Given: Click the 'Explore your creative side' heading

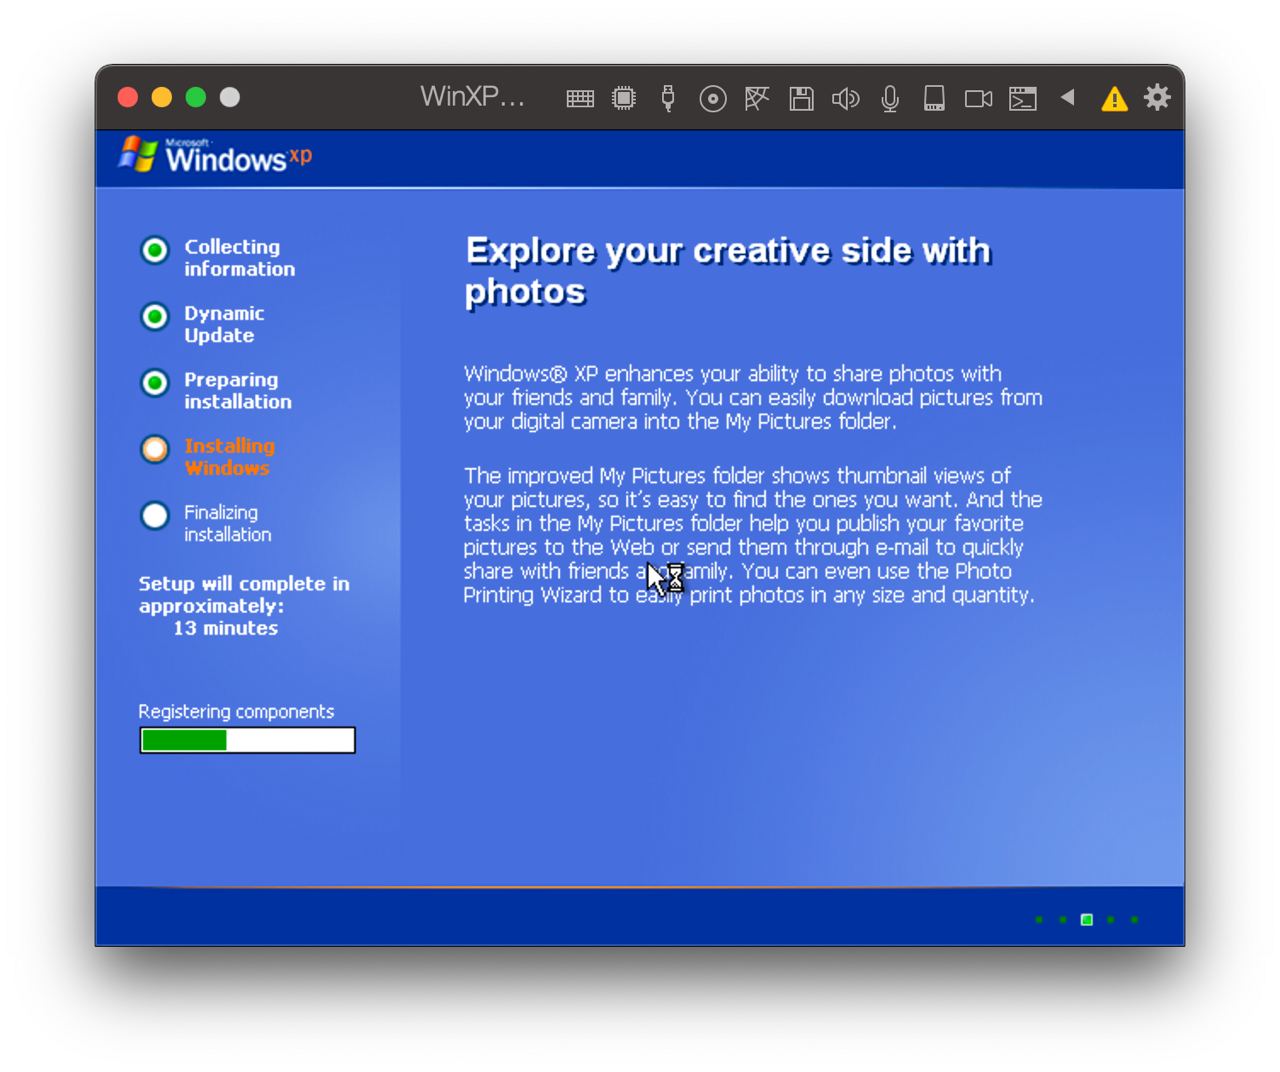Looking at the screenshot, I should pos(728,270).
